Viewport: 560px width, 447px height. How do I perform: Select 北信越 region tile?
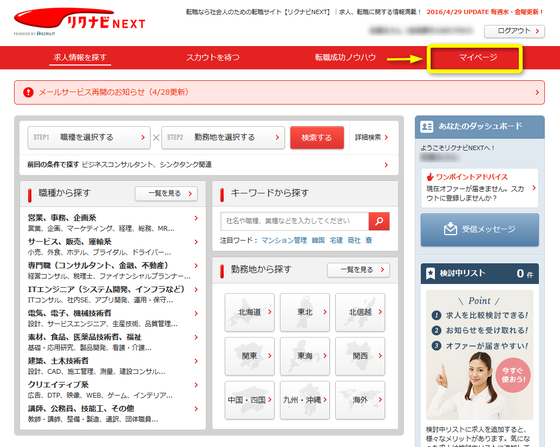[360, 312]
